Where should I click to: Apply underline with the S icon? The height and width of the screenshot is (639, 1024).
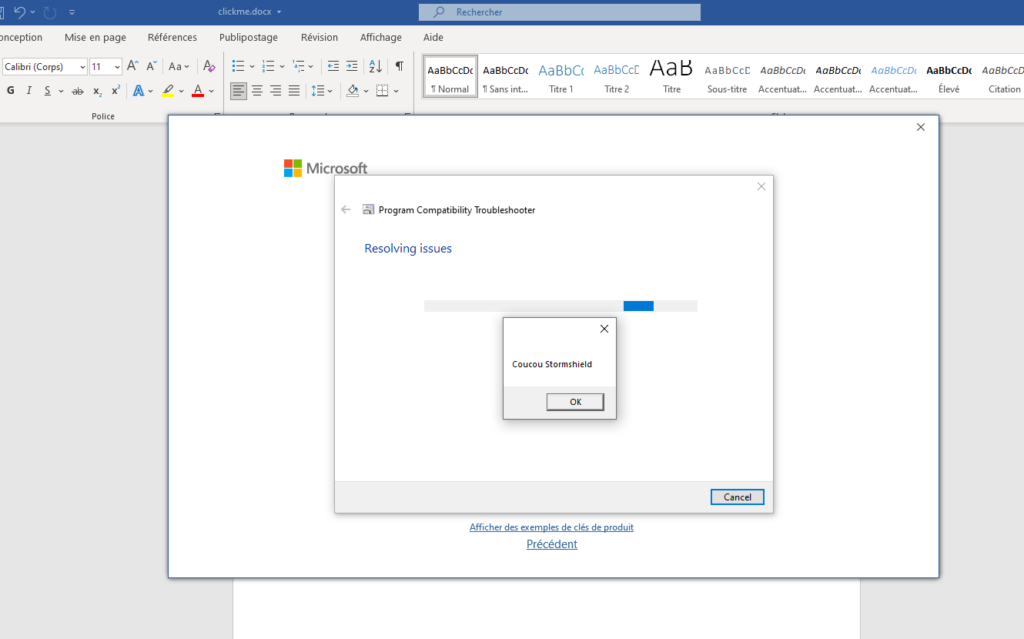click(x=47, y=91)
